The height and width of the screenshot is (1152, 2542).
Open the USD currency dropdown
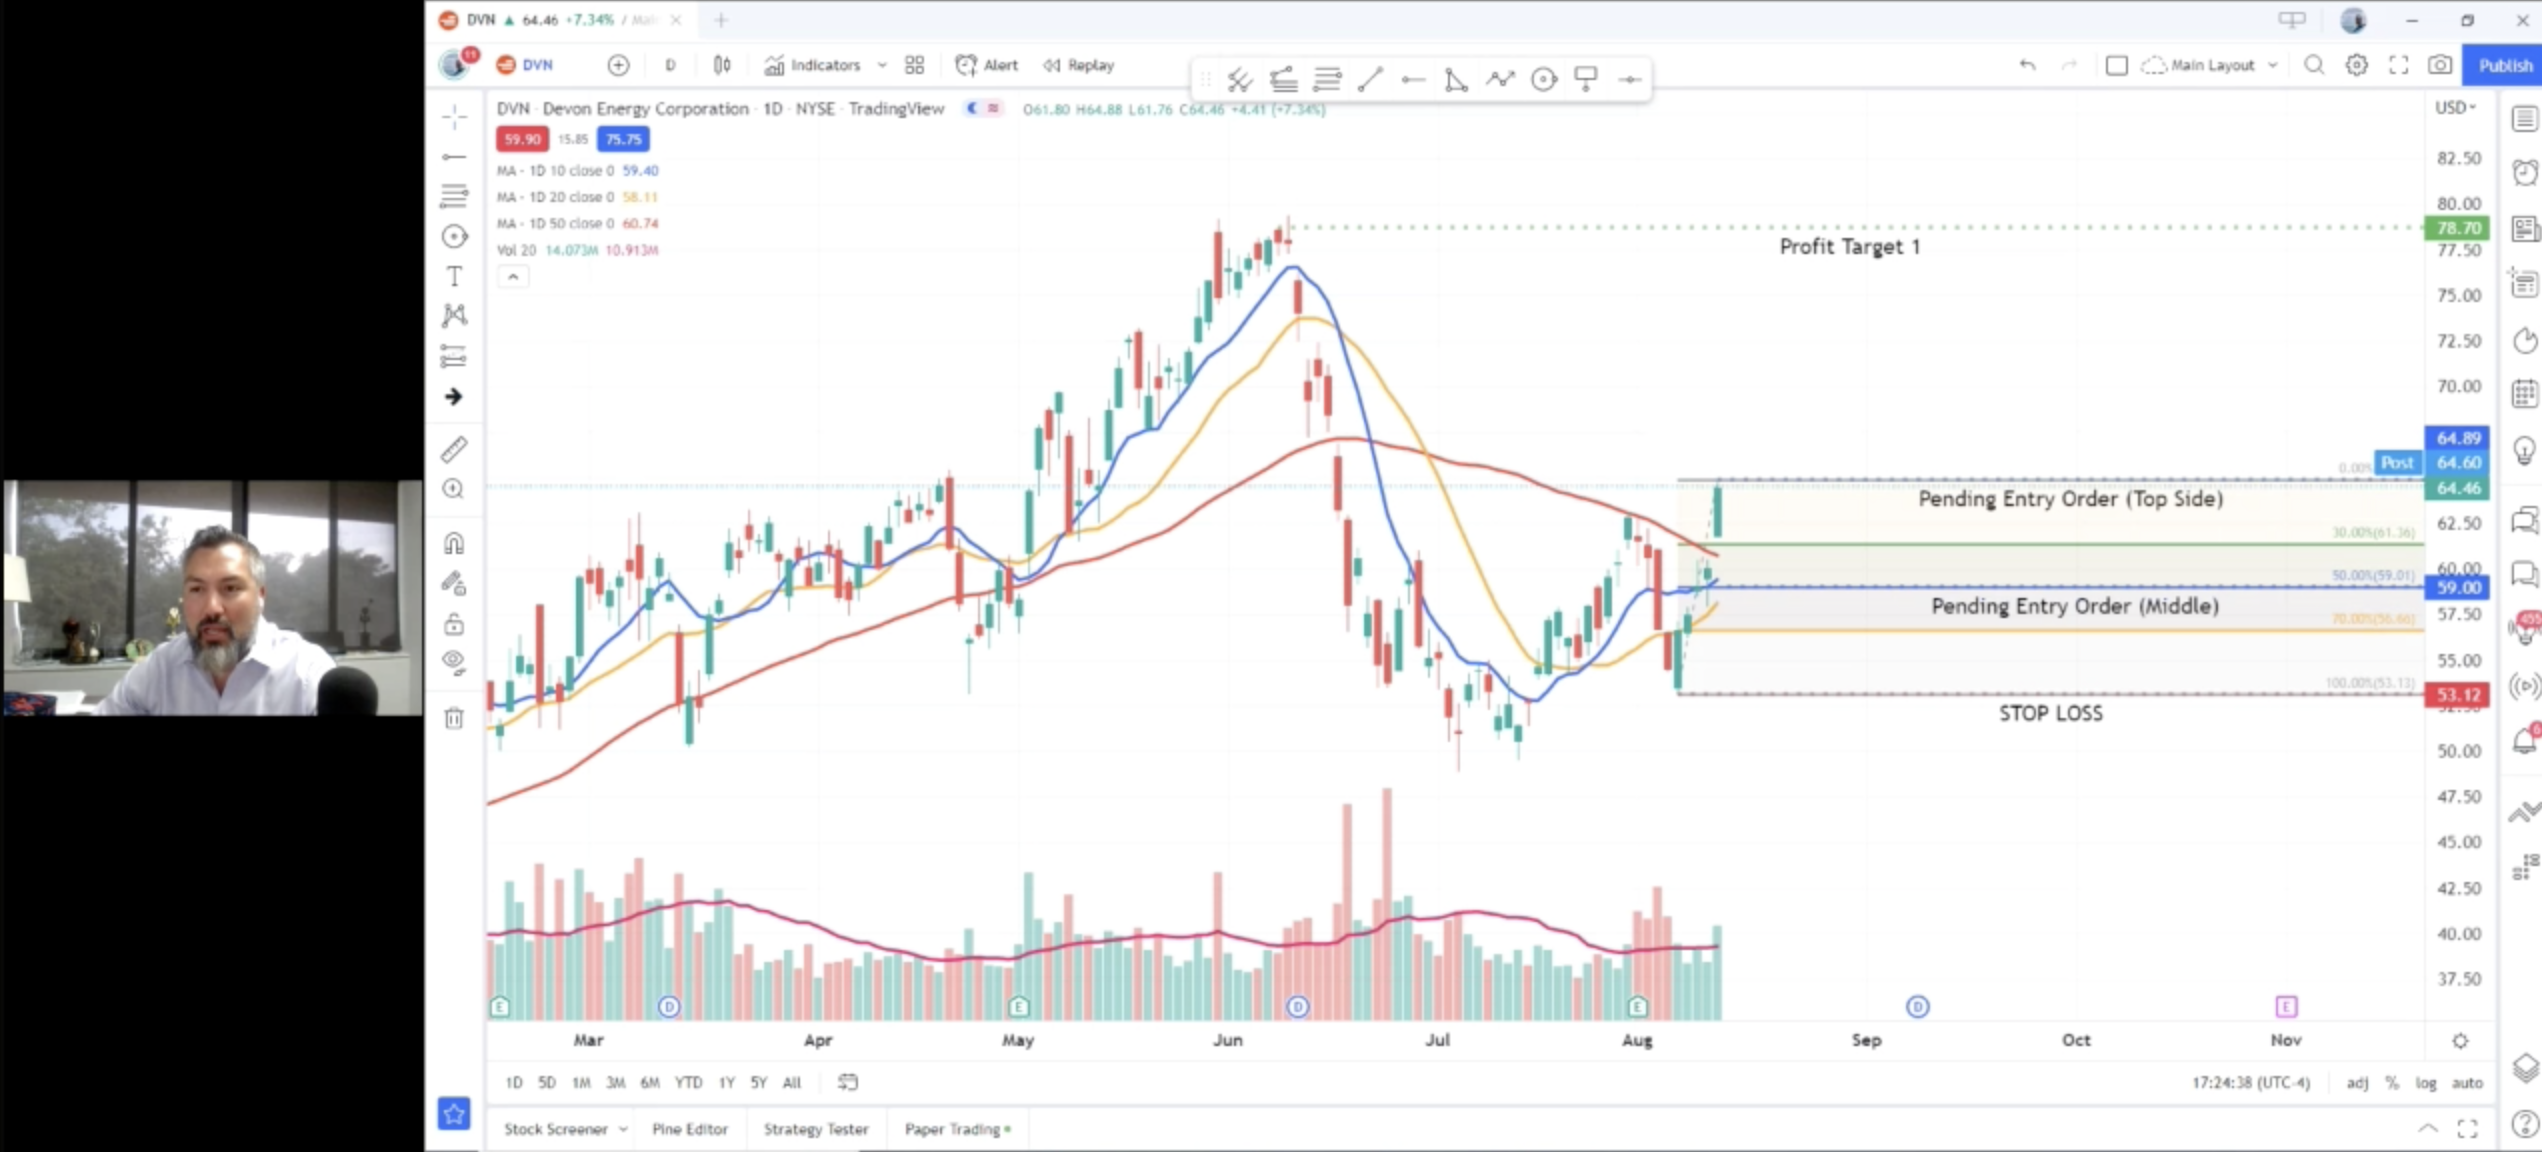[2455, 108]
